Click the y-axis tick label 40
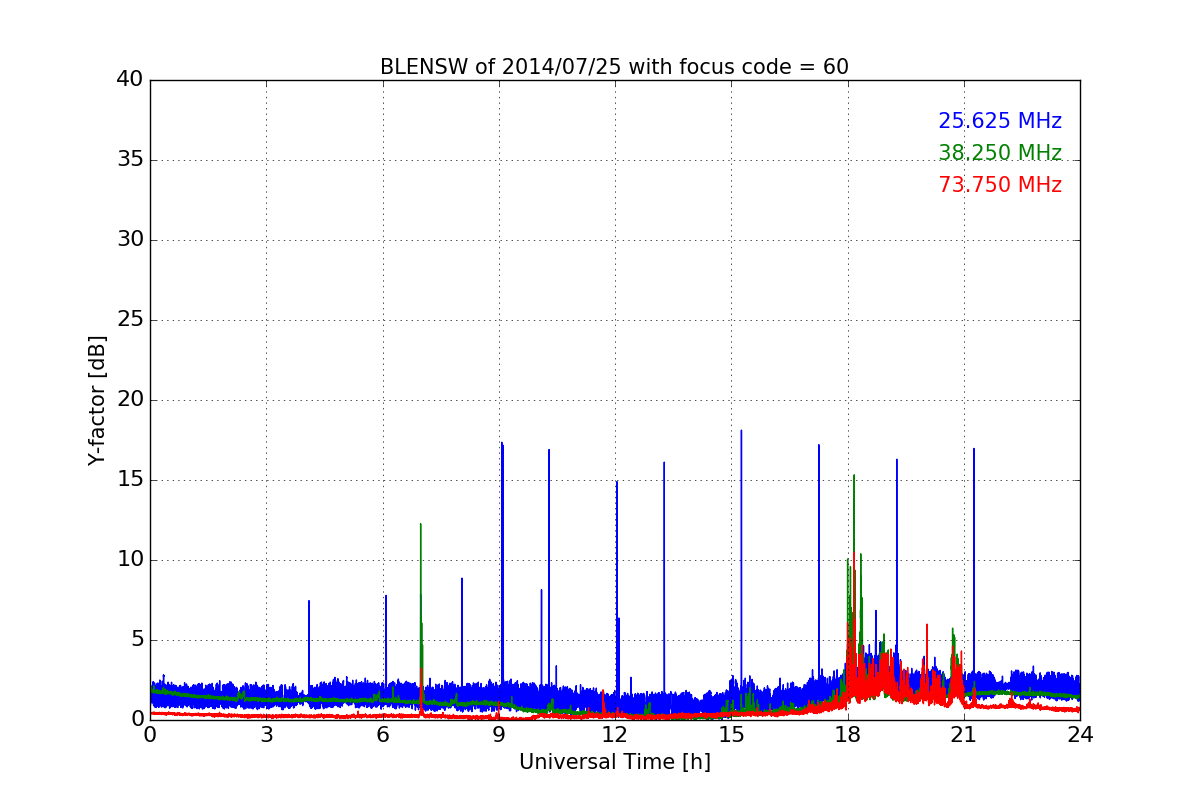1200x800 pixels. [x=129, y=80]
